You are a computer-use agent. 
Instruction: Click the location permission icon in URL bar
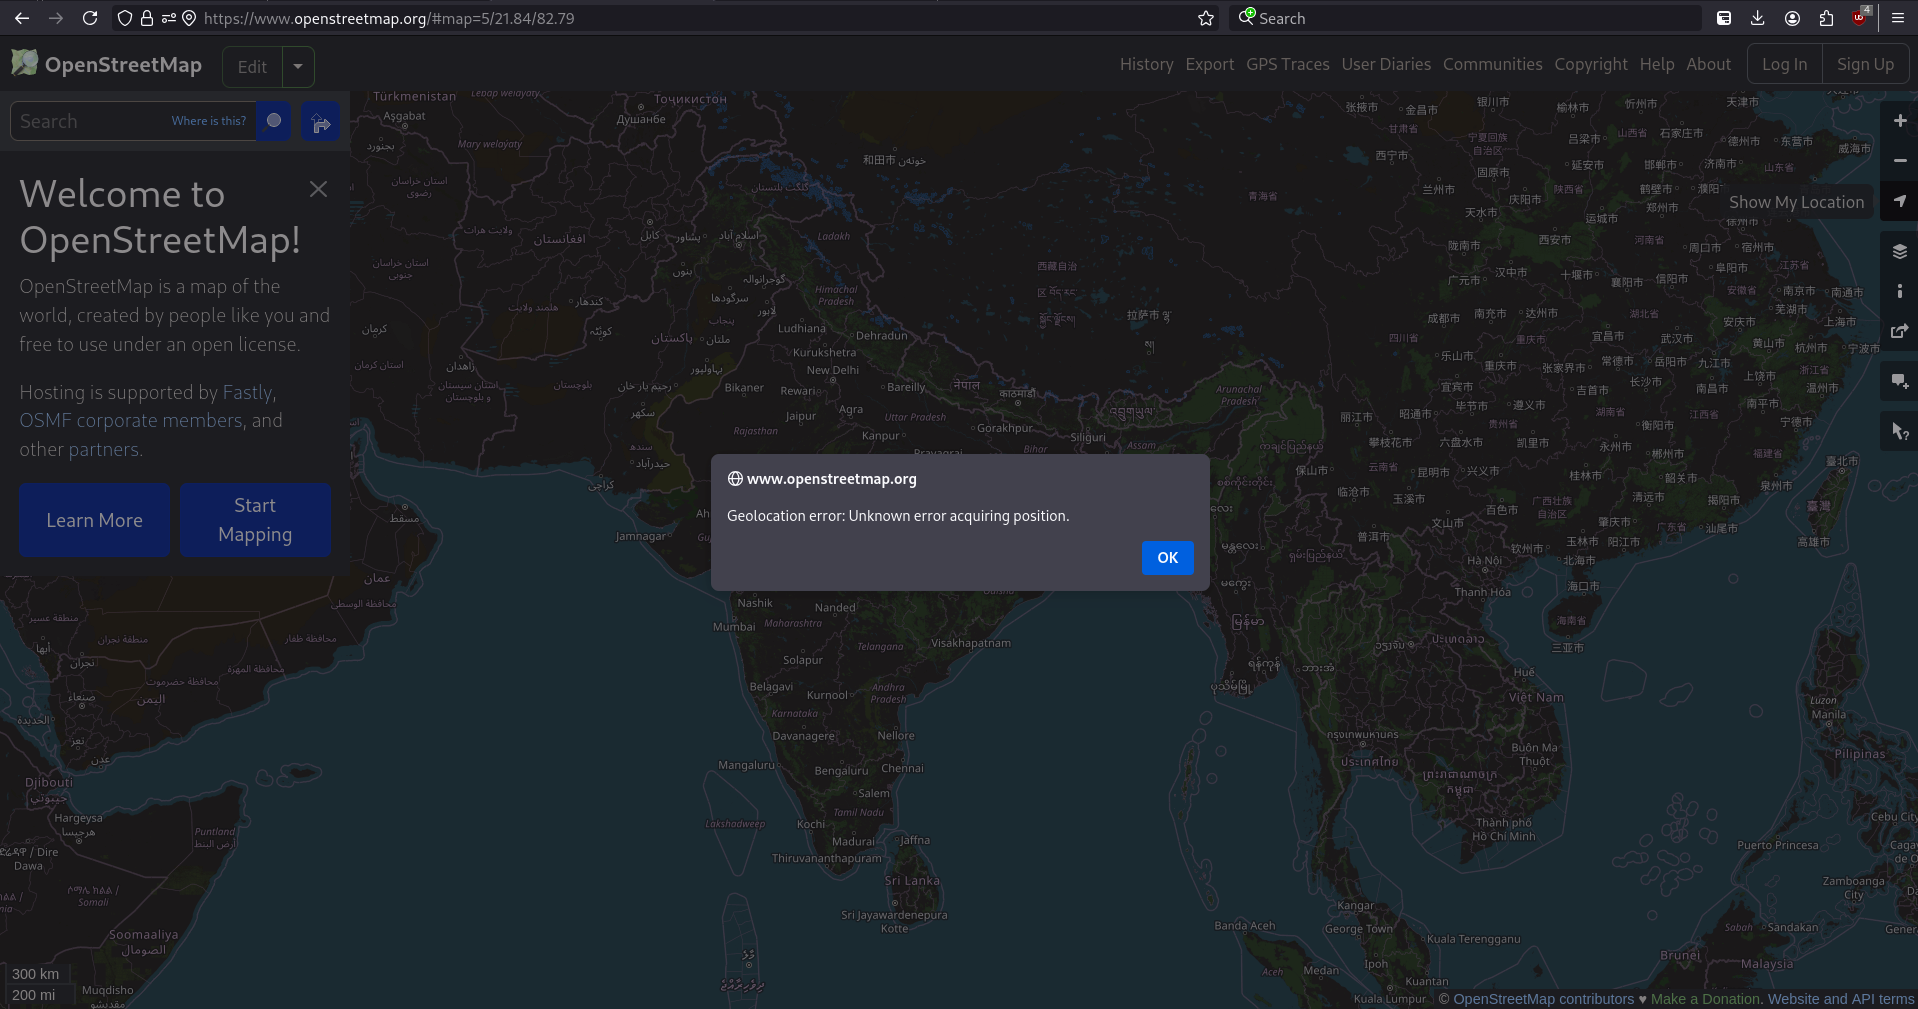[x=189, y=18]
